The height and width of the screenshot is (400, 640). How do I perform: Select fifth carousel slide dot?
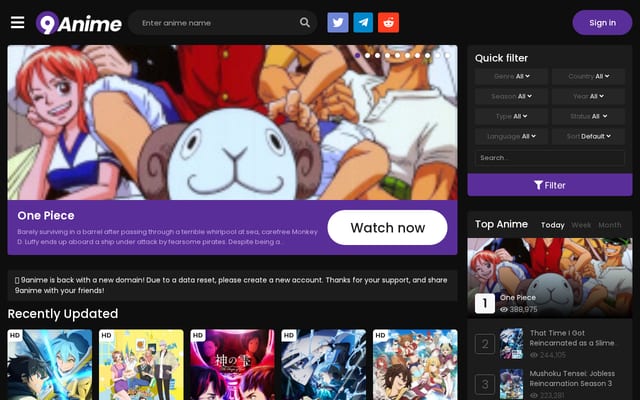pyautogui.click(x=398, y=55)
